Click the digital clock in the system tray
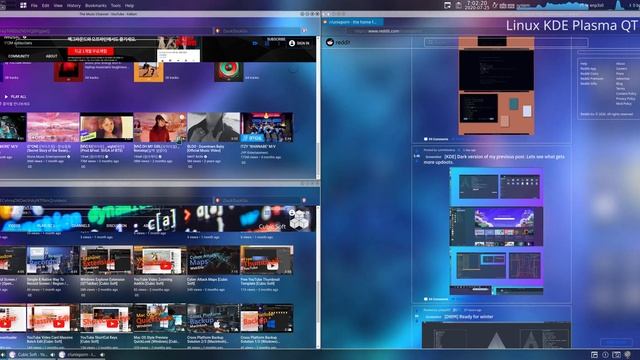640x360 pixels. coord(477,5)
